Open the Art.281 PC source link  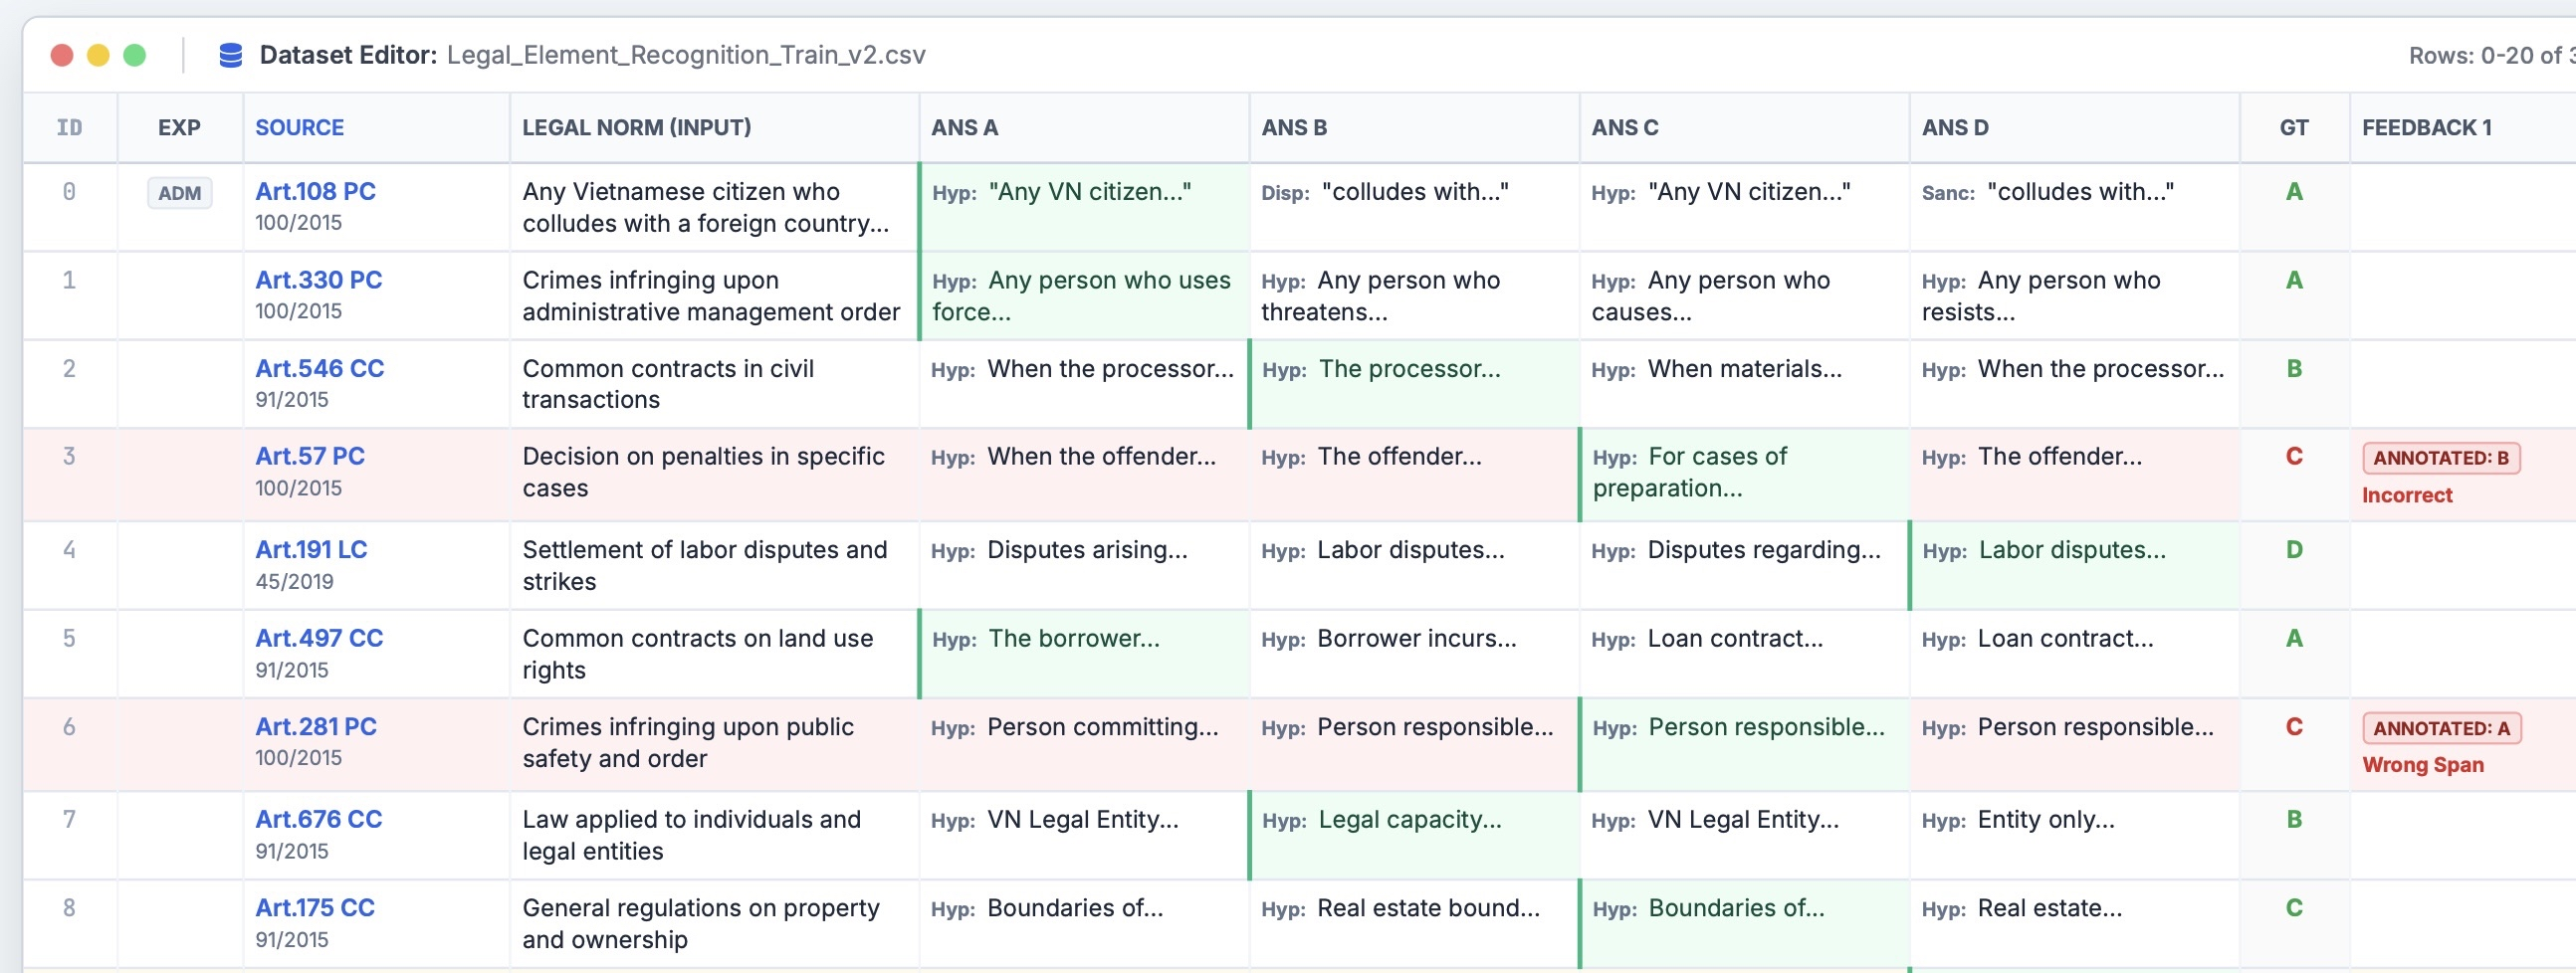tap(316, 726)
